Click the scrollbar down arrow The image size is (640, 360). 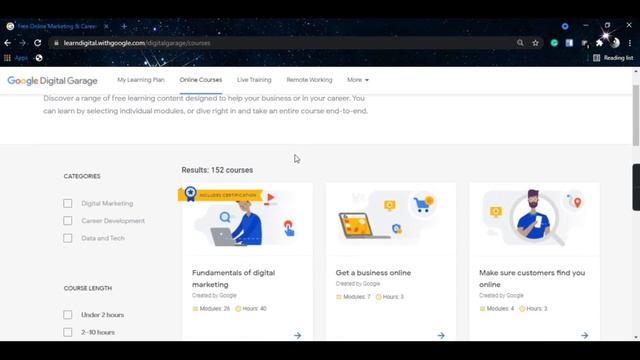pyautogui.click(x=636, y=338)
